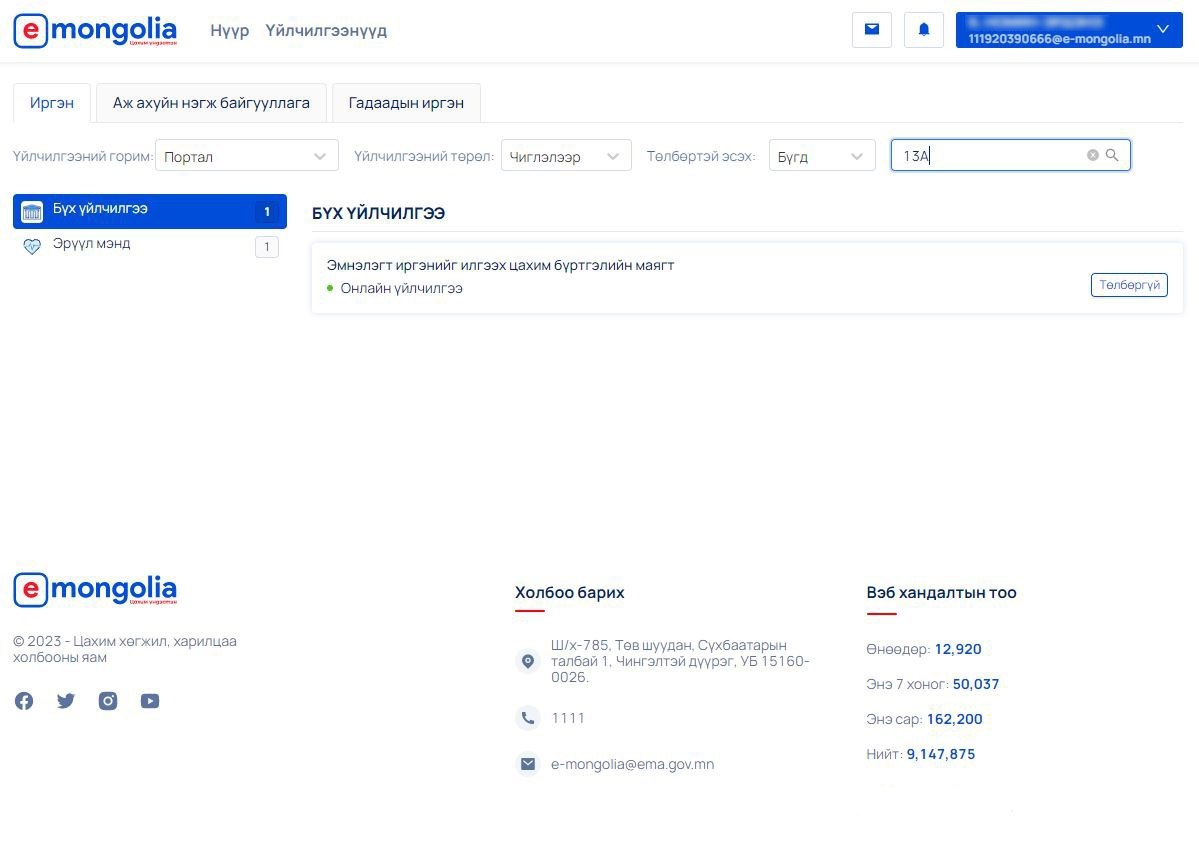Click the Төлбөргүй badge button
The image size is (1199, 844).
pos(1128,285)
